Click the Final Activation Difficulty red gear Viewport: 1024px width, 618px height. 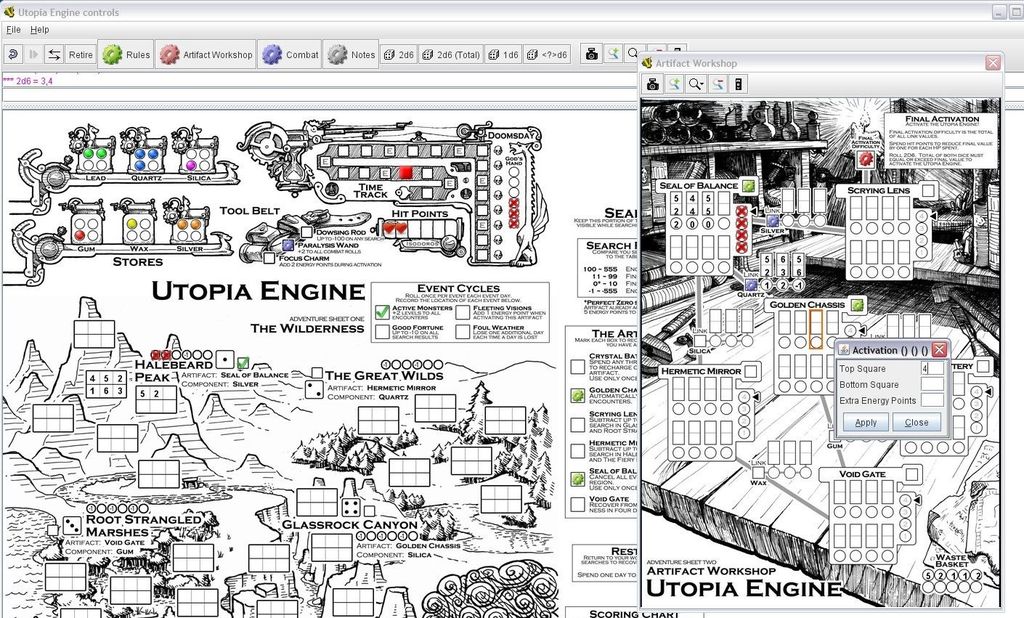click(866, 157)
